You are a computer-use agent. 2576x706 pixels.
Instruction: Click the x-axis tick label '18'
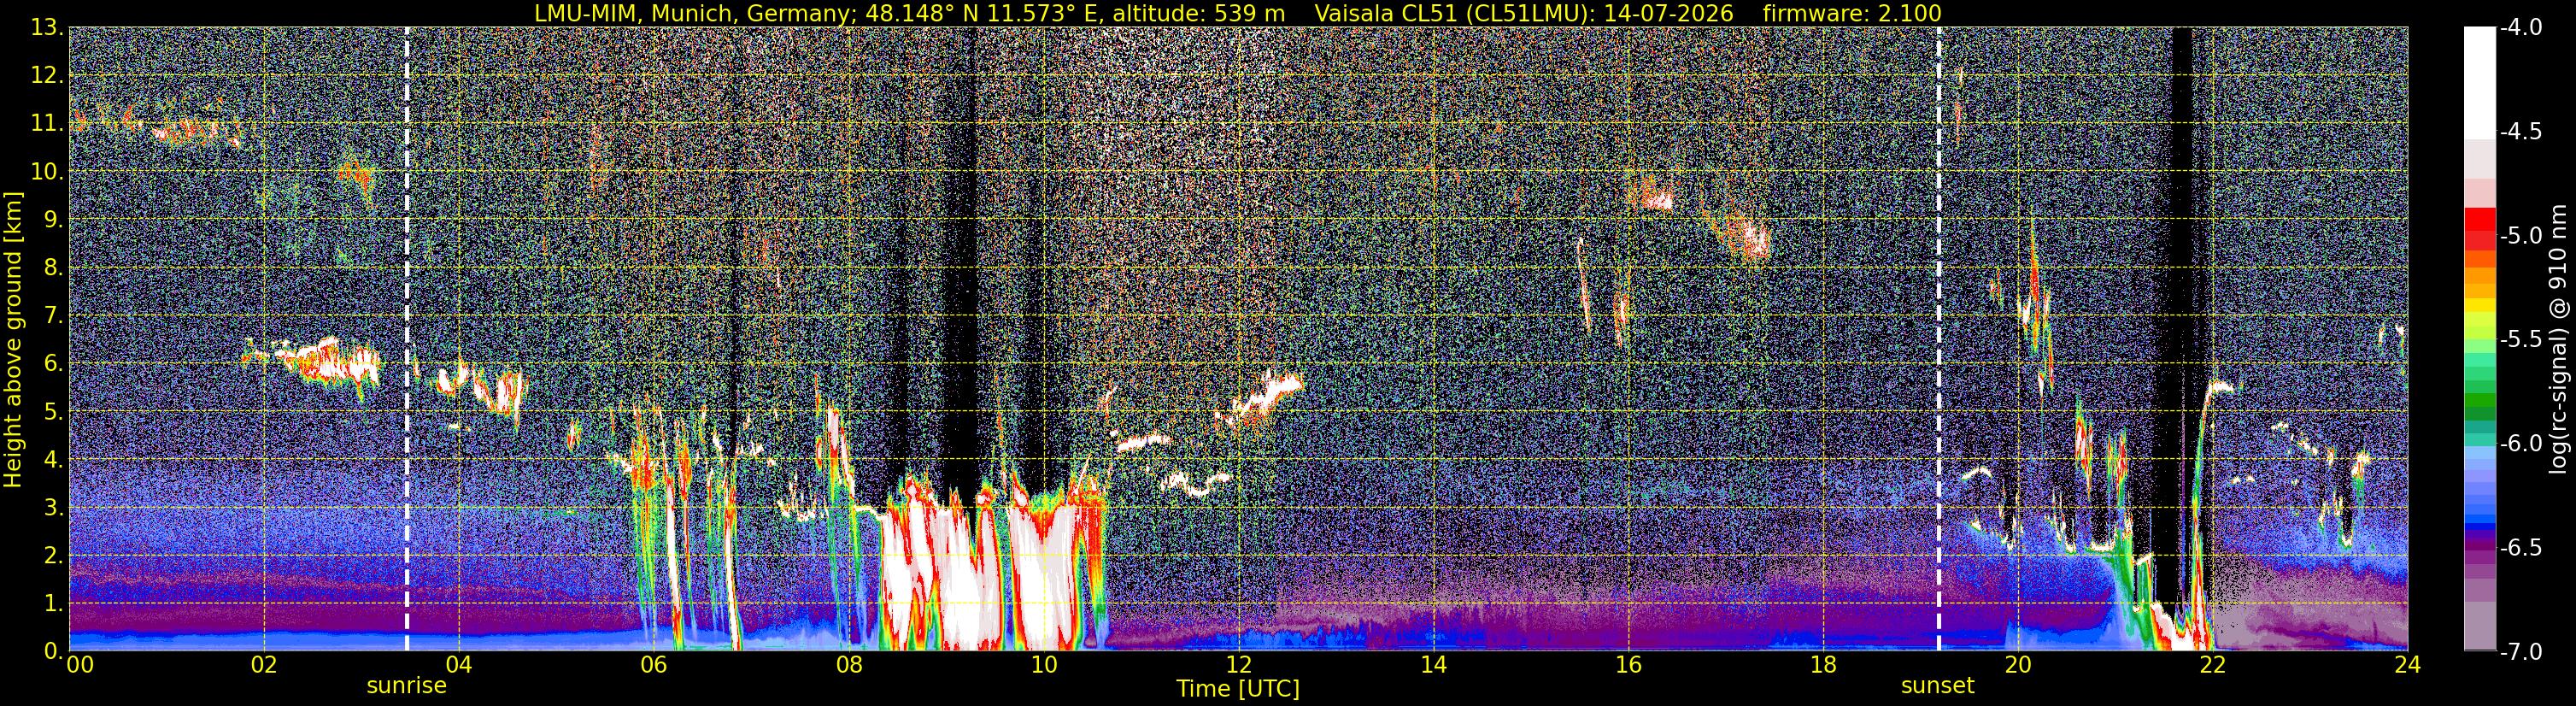click(x=1823, y=665)
